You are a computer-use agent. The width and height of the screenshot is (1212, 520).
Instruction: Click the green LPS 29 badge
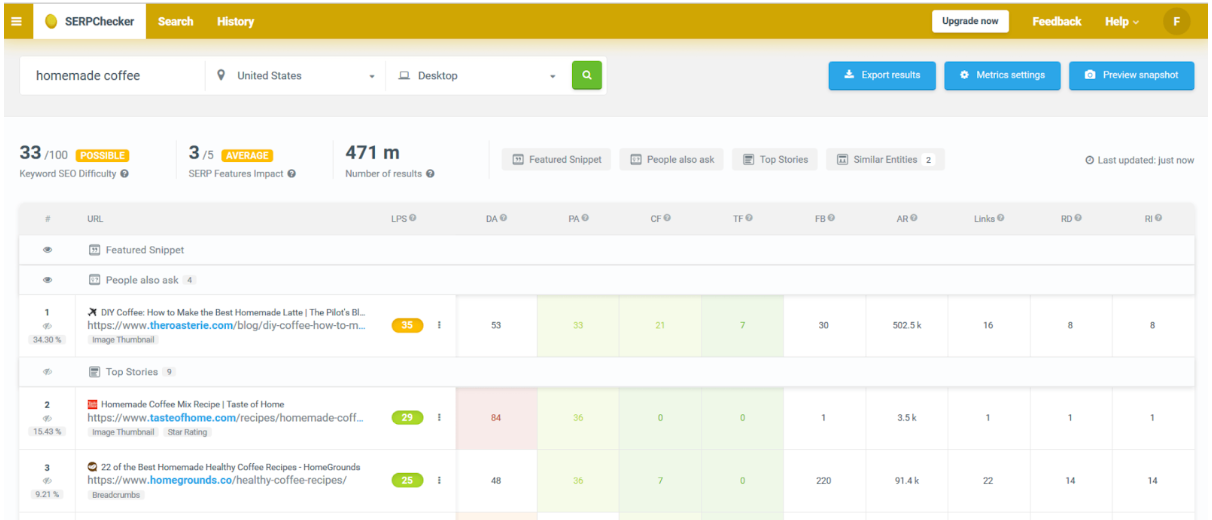(x=407, y=418)
